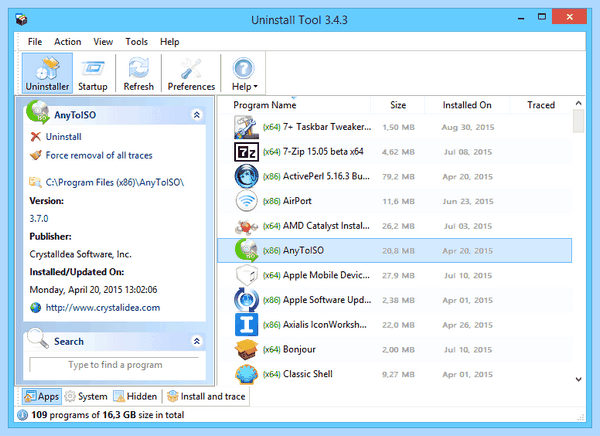Viewport: 600px width, 436px height.
Task: Click the Refresh toolbar icon
Action: 139,73
